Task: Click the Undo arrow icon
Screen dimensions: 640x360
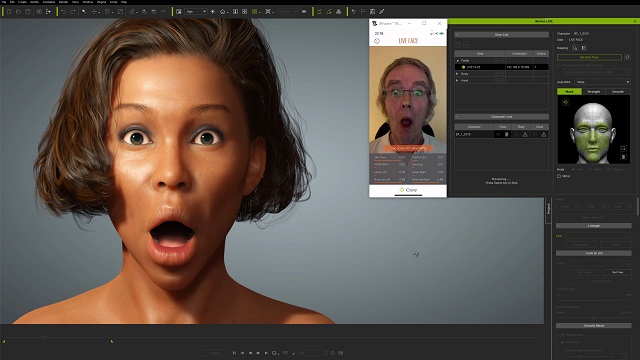Action: (64, 11)
